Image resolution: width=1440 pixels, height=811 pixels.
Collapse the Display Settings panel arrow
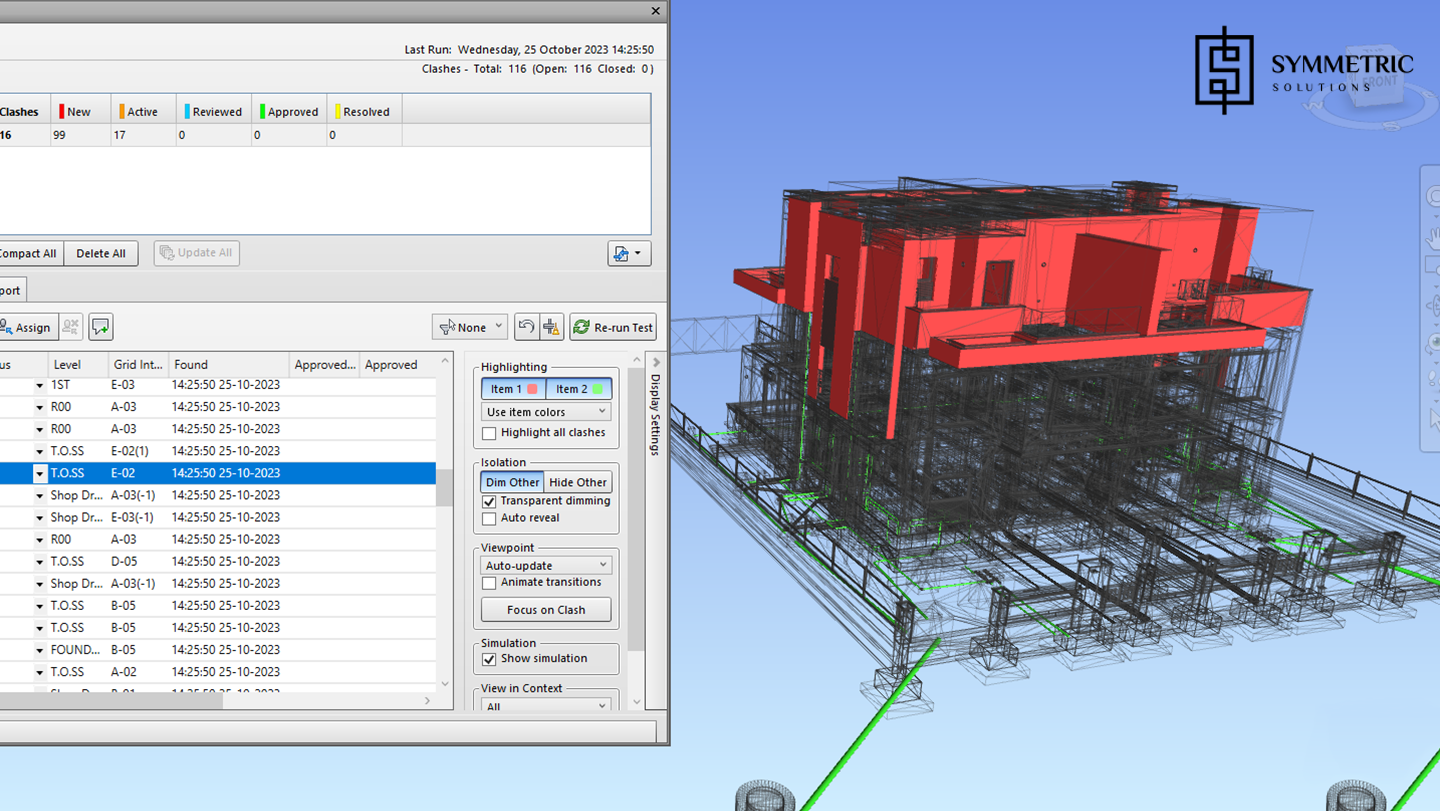656,362
